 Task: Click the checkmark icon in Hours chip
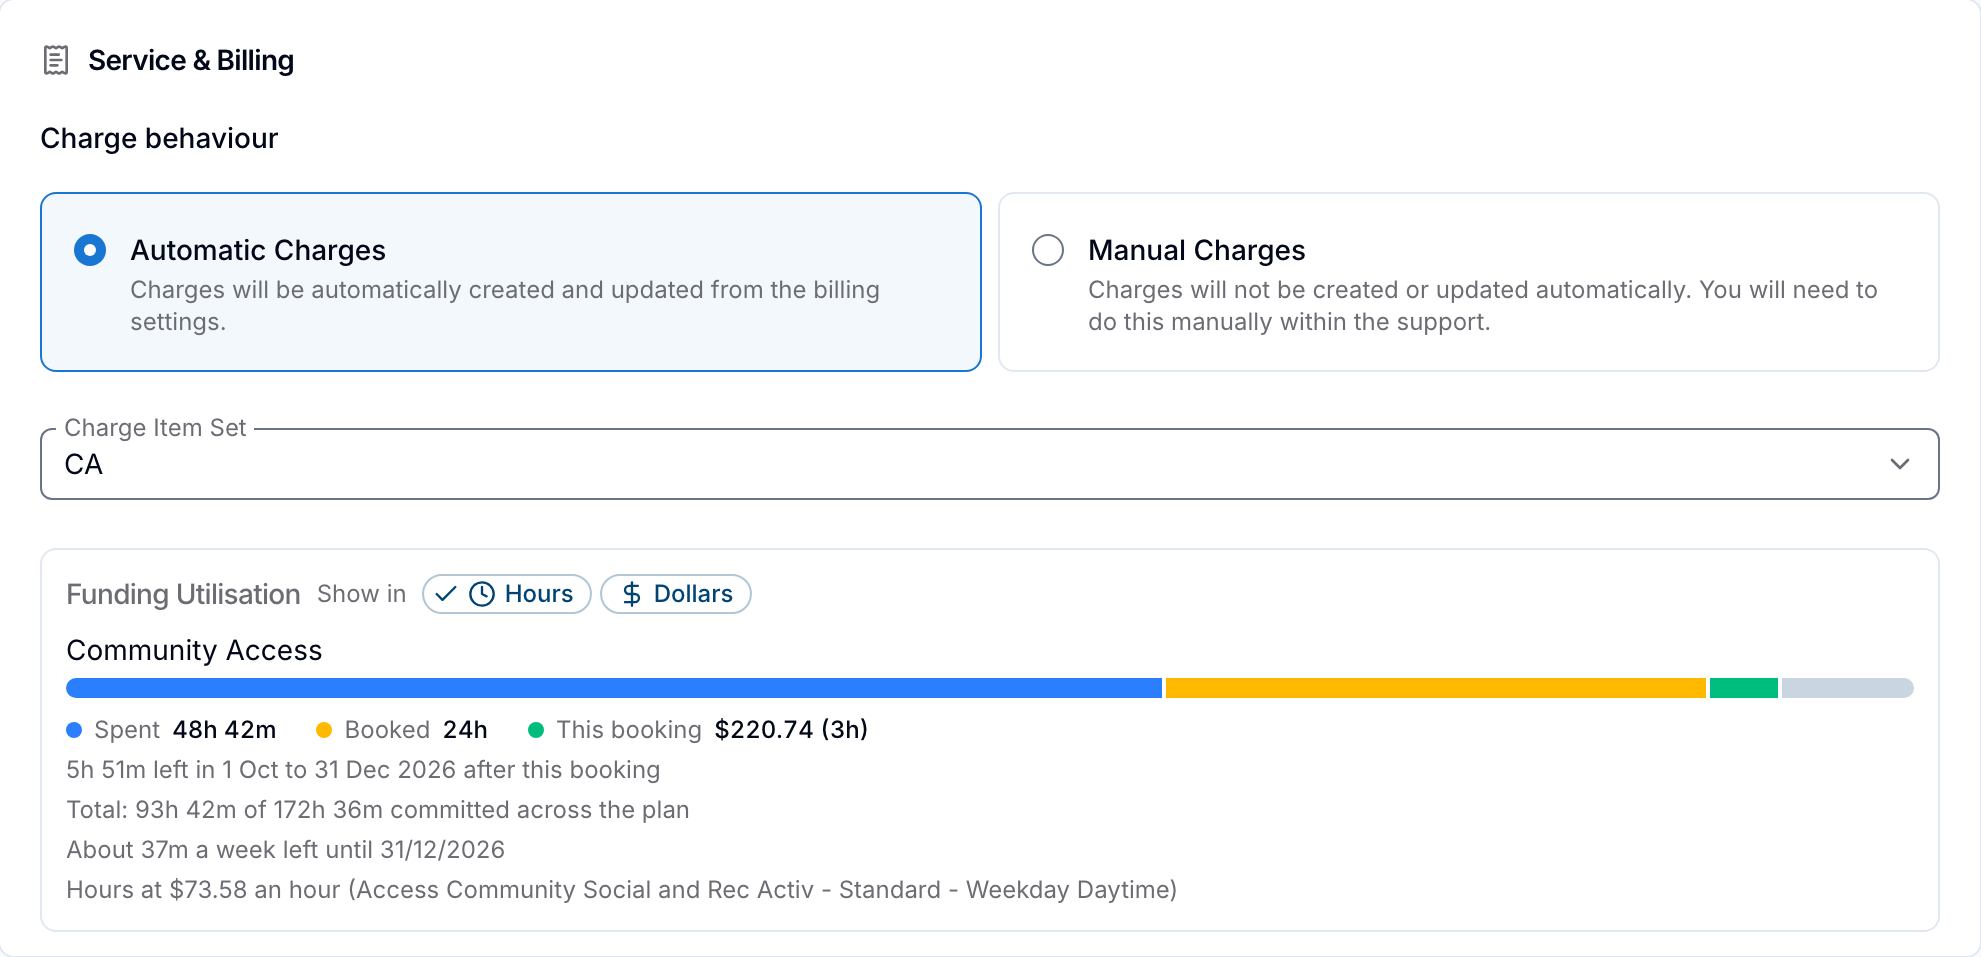tap(446, 594)
